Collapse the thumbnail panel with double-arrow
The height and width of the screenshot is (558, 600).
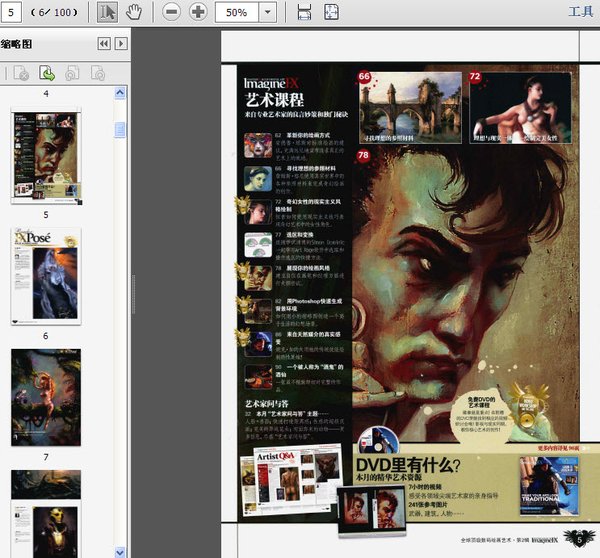point(104,44)
